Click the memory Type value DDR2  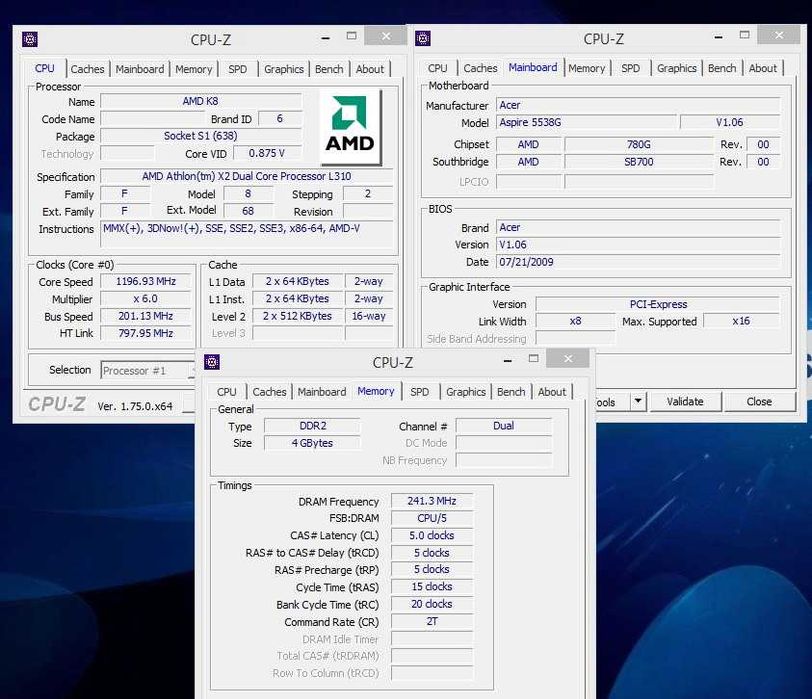click(312, 426)
